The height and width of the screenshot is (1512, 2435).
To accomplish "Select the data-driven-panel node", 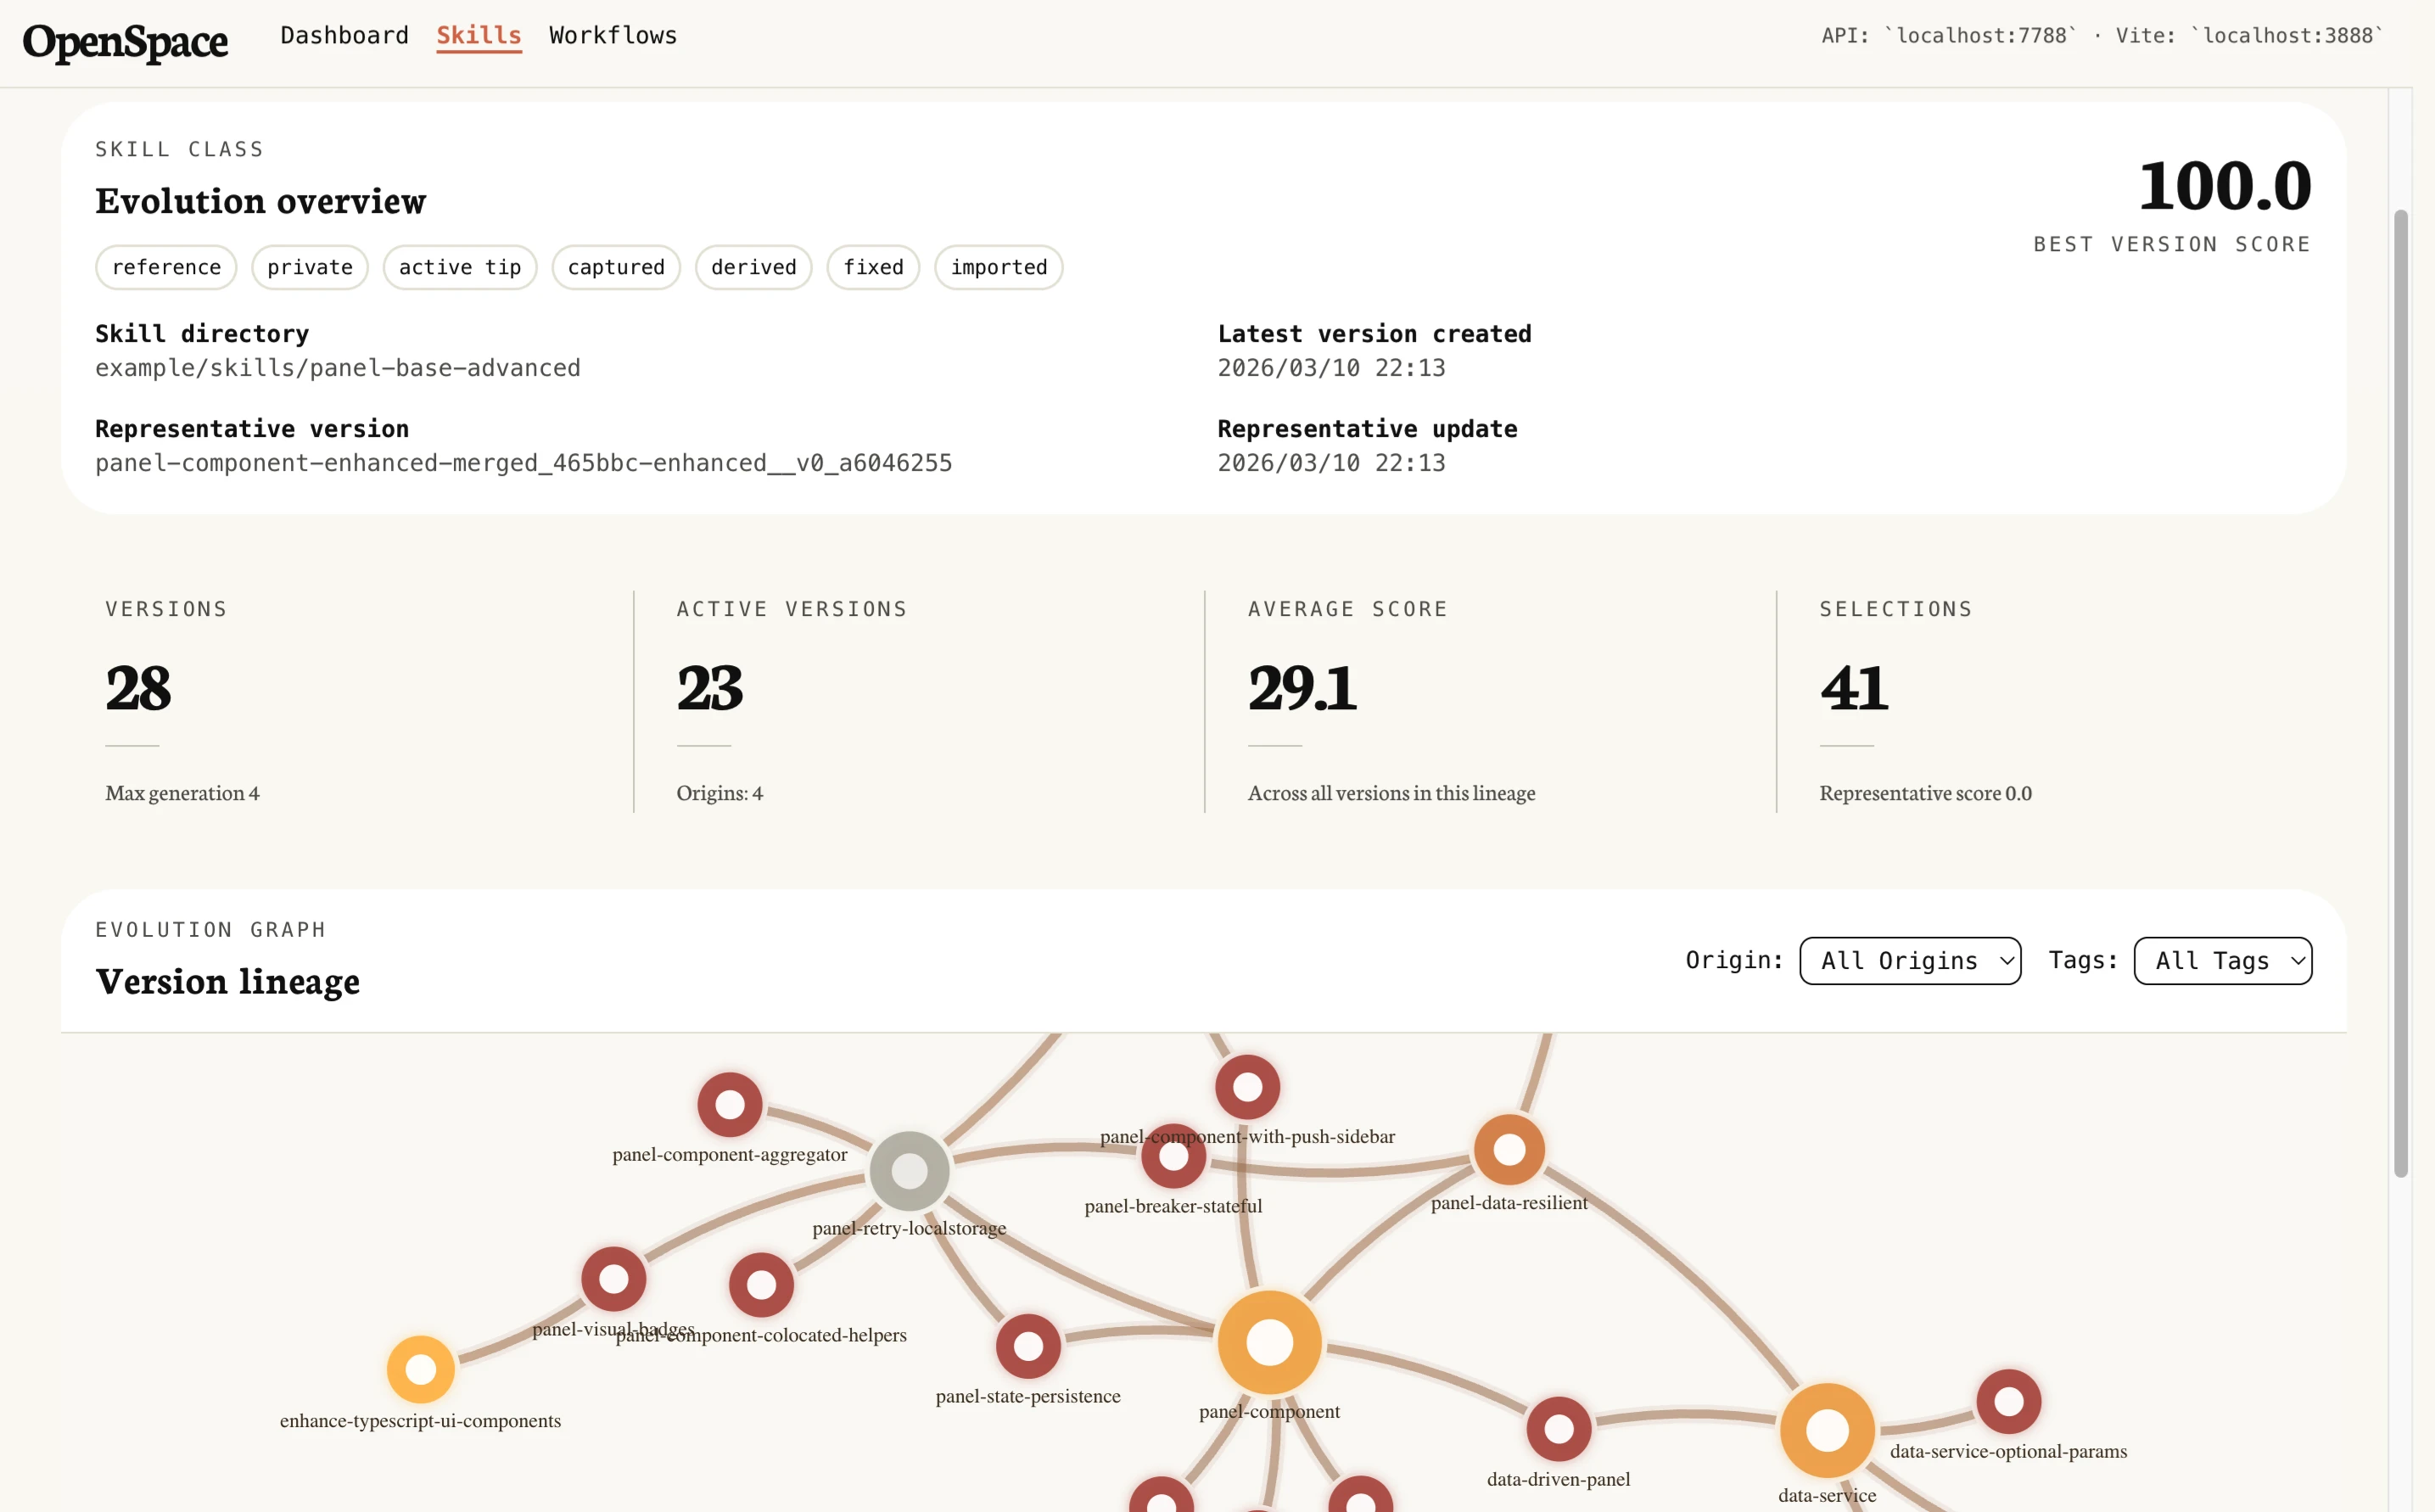I will tap(1558, 1428).
